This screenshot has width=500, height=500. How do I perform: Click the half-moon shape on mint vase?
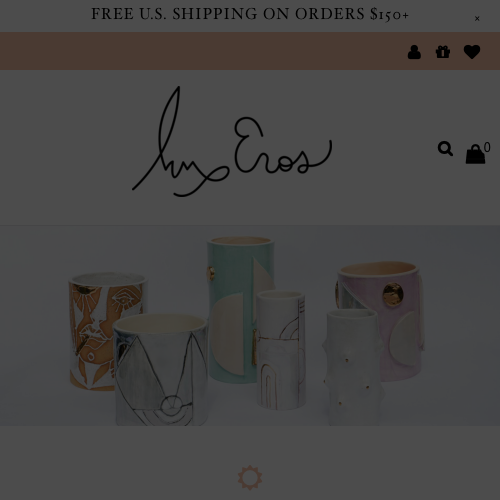[x=229, y=333]
